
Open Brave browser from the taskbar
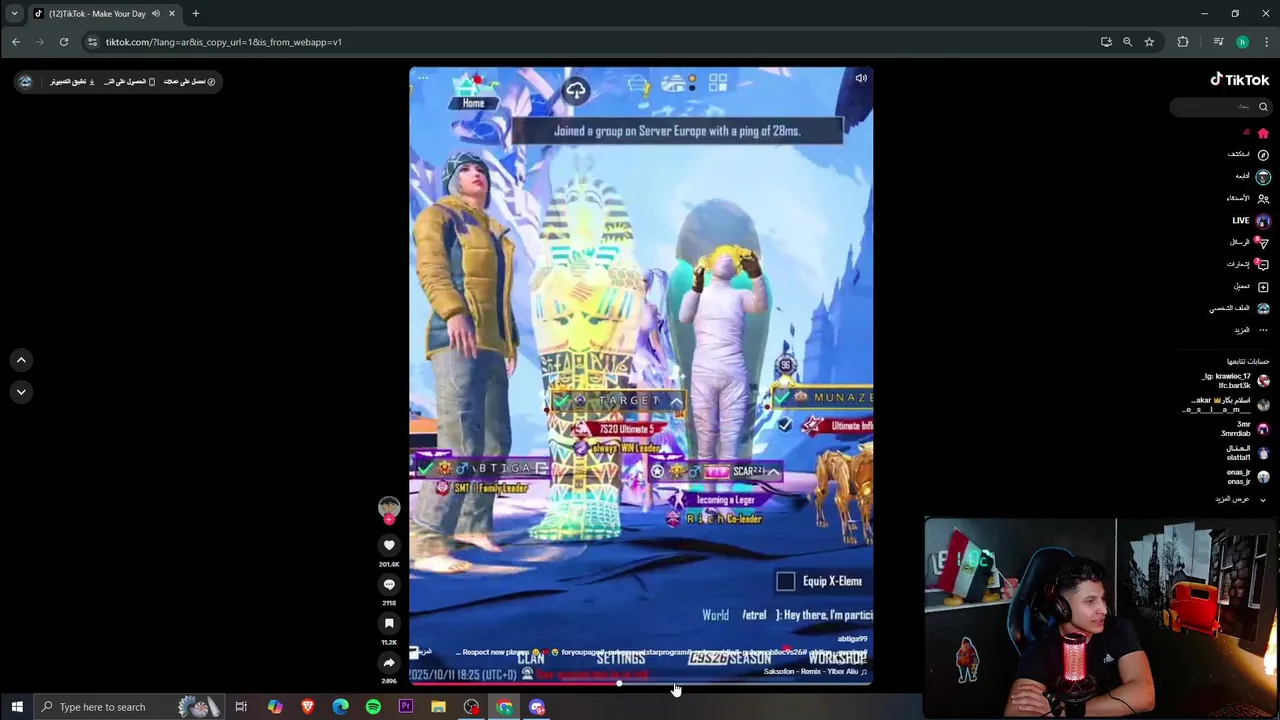(307, 707)
